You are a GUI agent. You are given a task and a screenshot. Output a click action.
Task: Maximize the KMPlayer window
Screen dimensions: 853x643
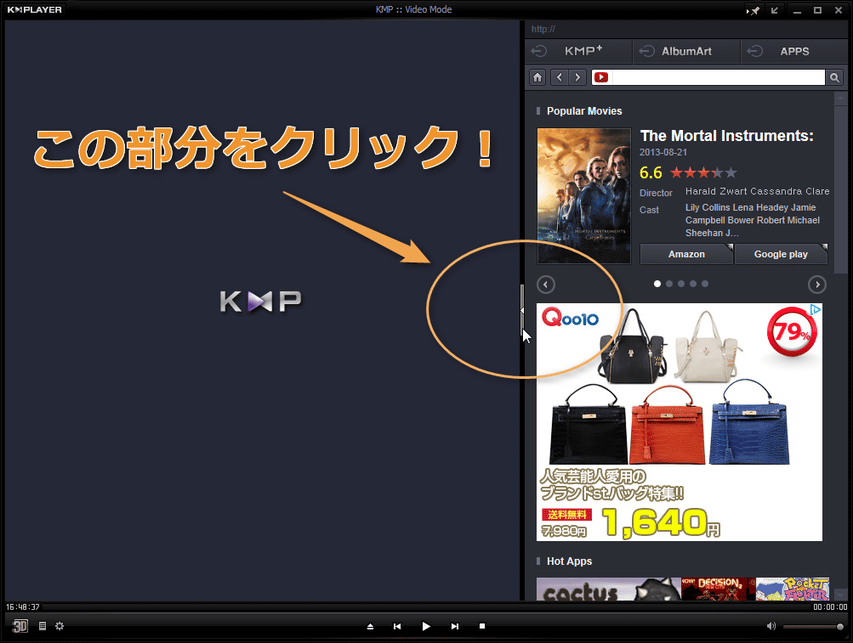(x=818, y=10)
